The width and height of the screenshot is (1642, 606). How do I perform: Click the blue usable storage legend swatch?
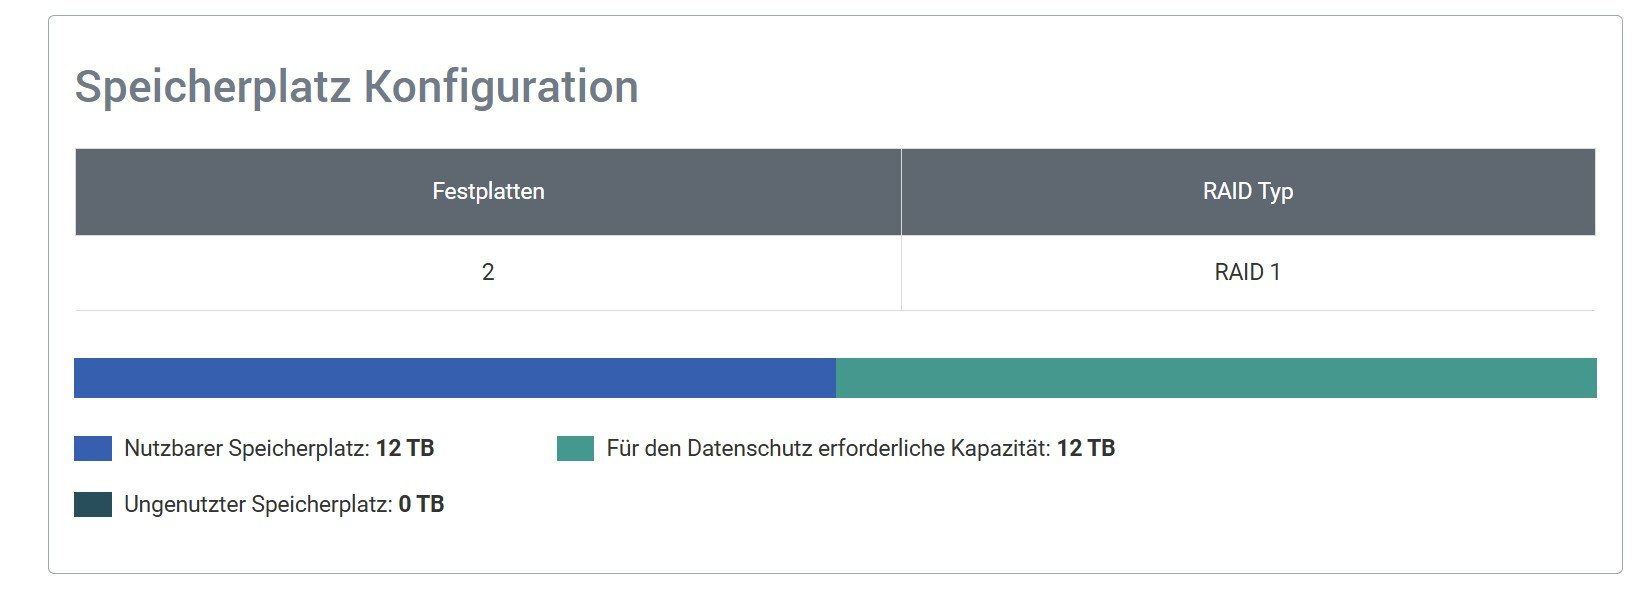click(x=92, y=448)
